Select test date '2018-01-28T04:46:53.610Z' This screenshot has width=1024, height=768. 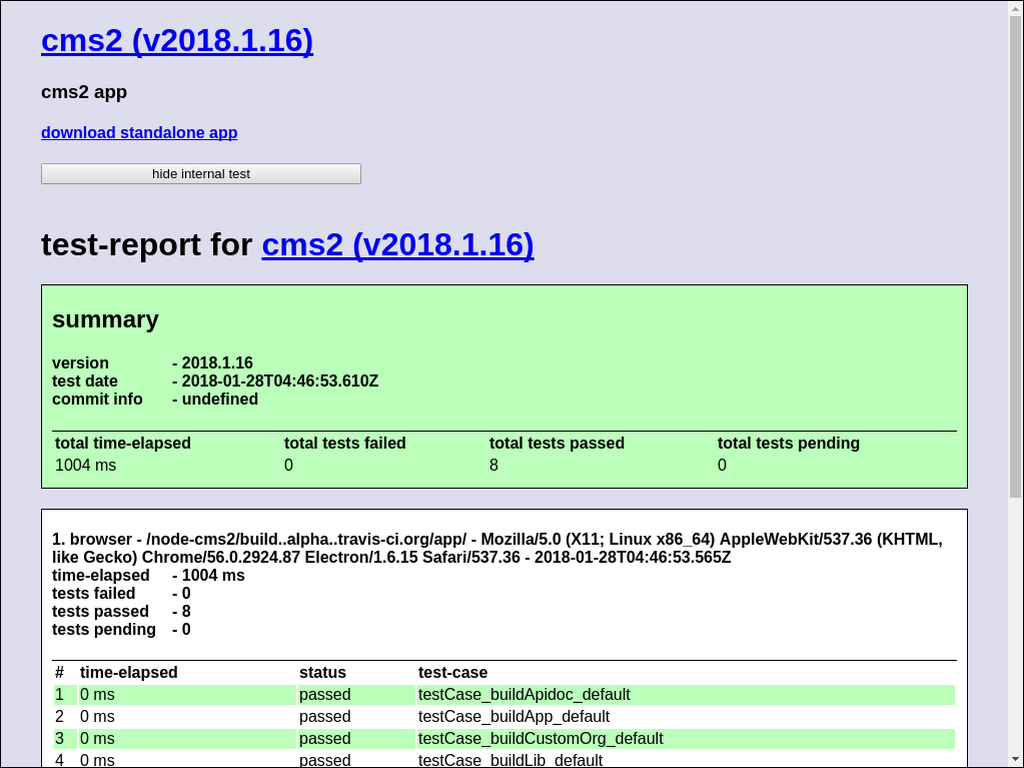[280, 381]
